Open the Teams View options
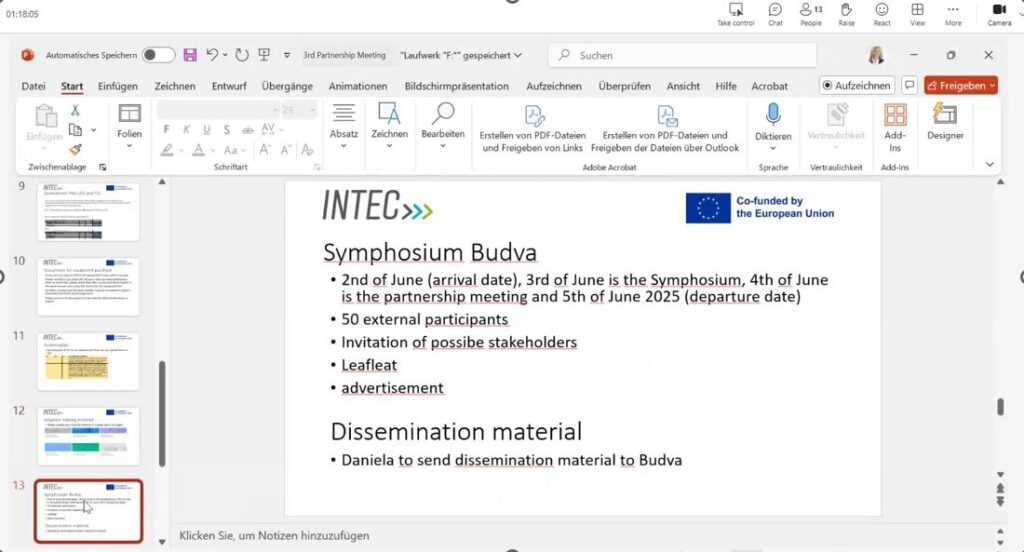Viewport: 1024px width, 552px height. [x=918, y=14]
